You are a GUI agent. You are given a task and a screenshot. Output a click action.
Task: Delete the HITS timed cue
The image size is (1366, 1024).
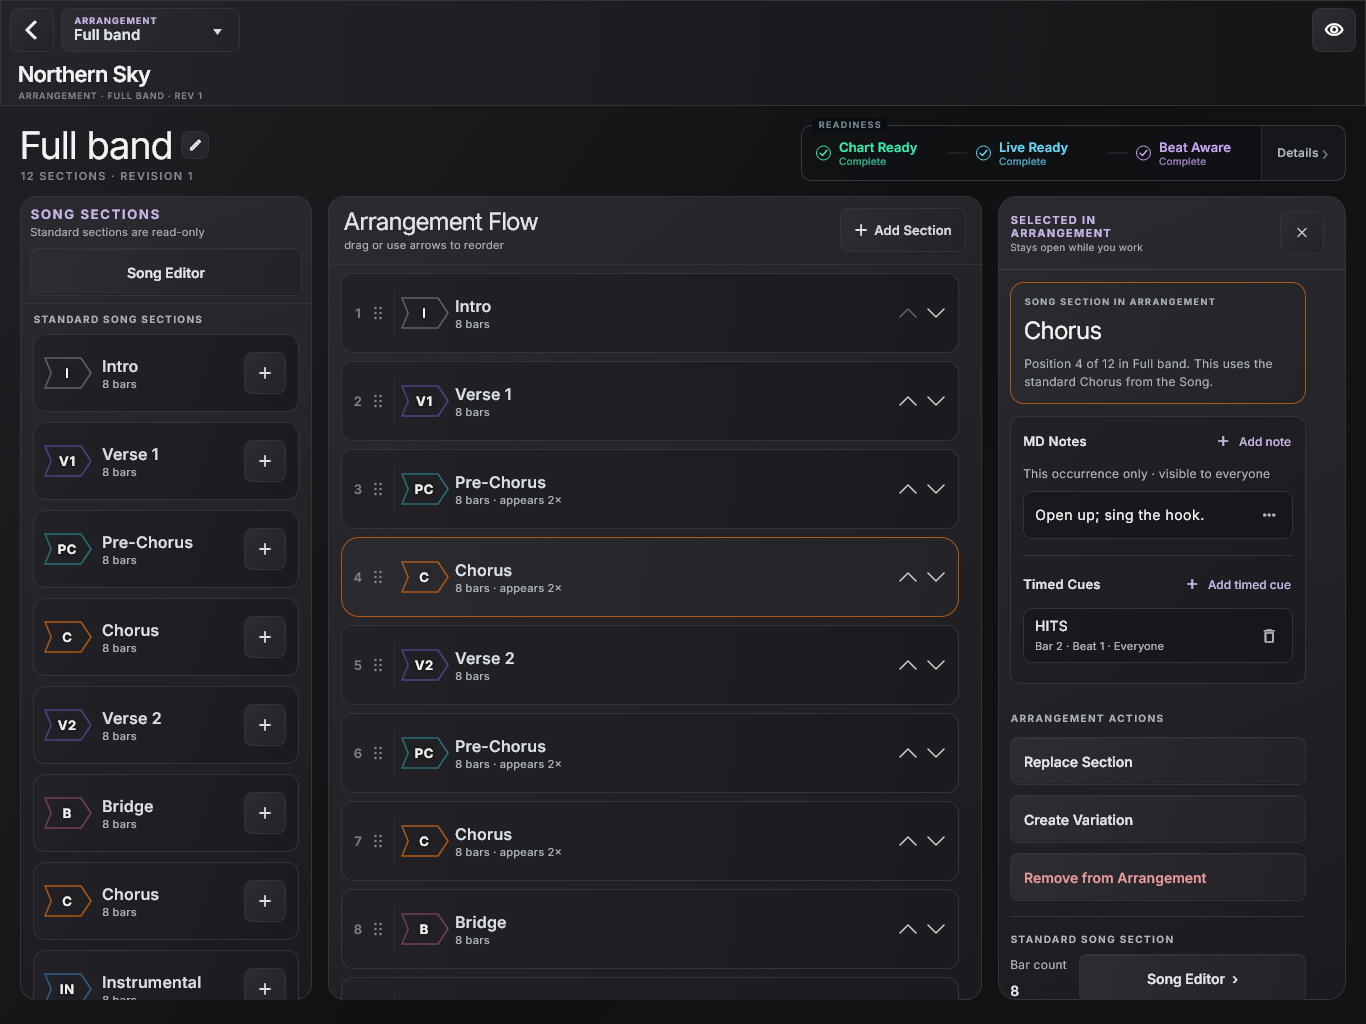coord(1269,636)
